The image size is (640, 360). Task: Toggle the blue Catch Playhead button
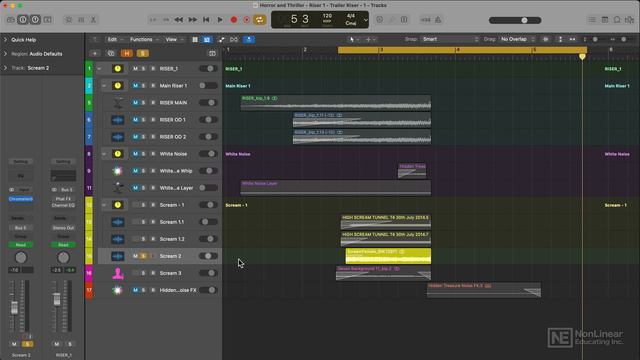249,40
